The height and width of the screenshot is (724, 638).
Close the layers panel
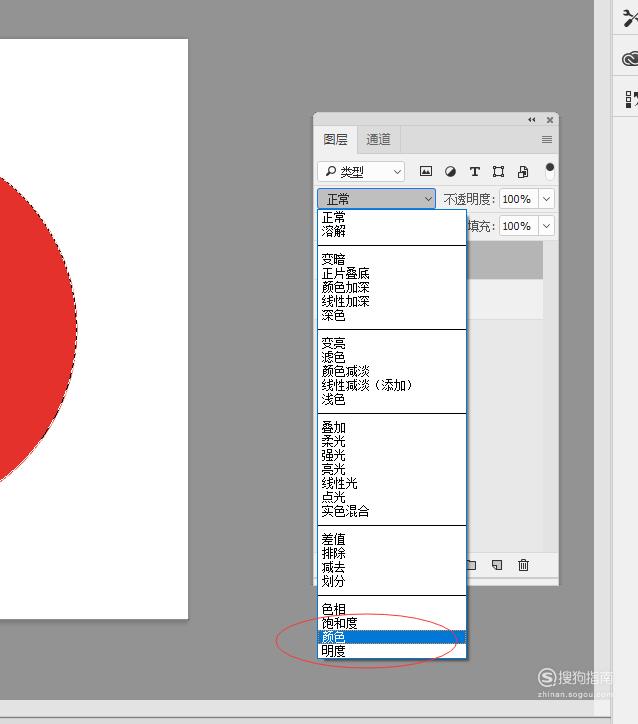tap(550, 120)
